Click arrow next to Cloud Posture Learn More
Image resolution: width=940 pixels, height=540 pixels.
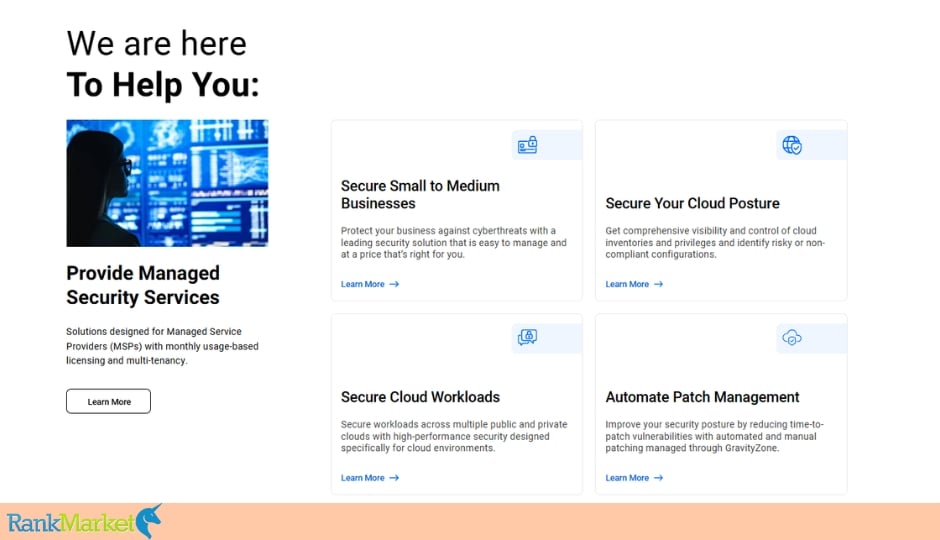pyautogui.click(x=658, y=284)
